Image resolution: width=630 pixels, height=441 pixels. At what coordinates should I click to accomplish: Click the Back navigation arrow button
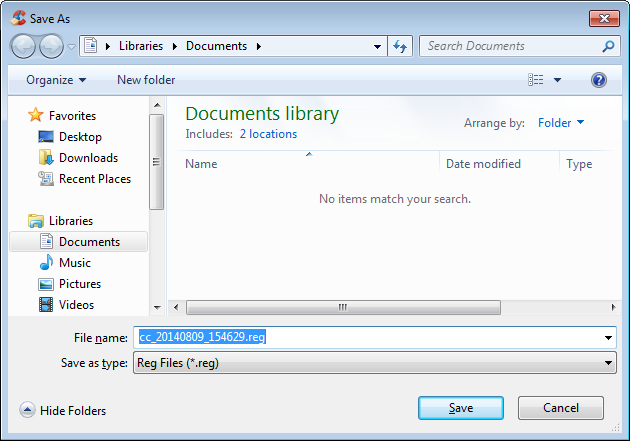(24, 46)
